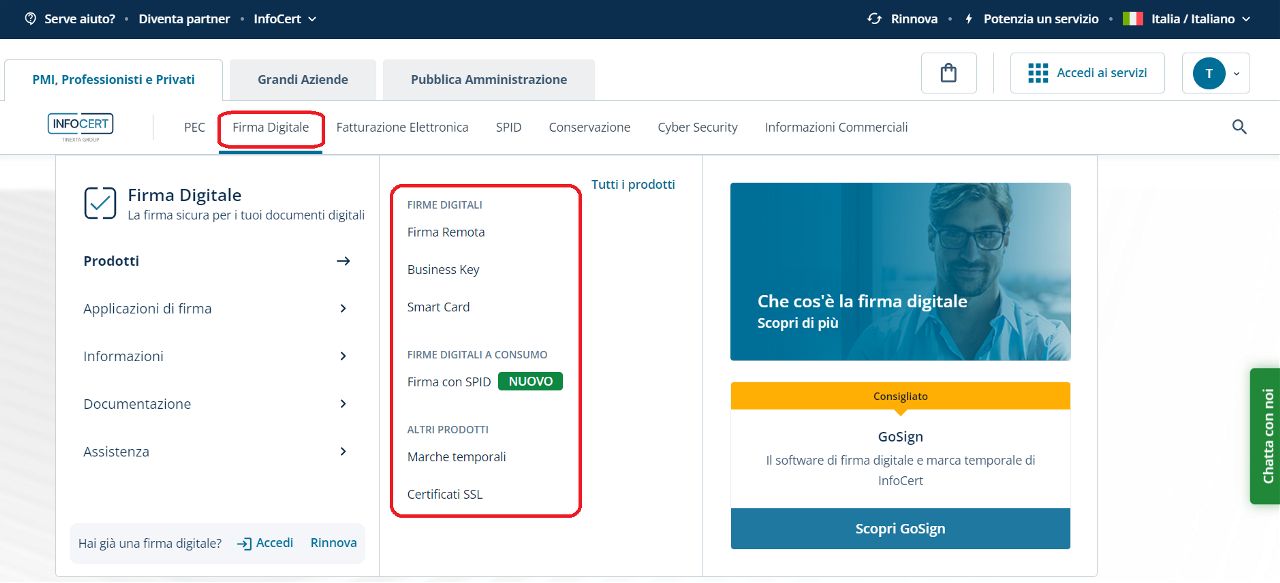Expand the Documentazione submenu
Image resolution: width=1280 pixels, height=583 pixels.
point(343,404)
